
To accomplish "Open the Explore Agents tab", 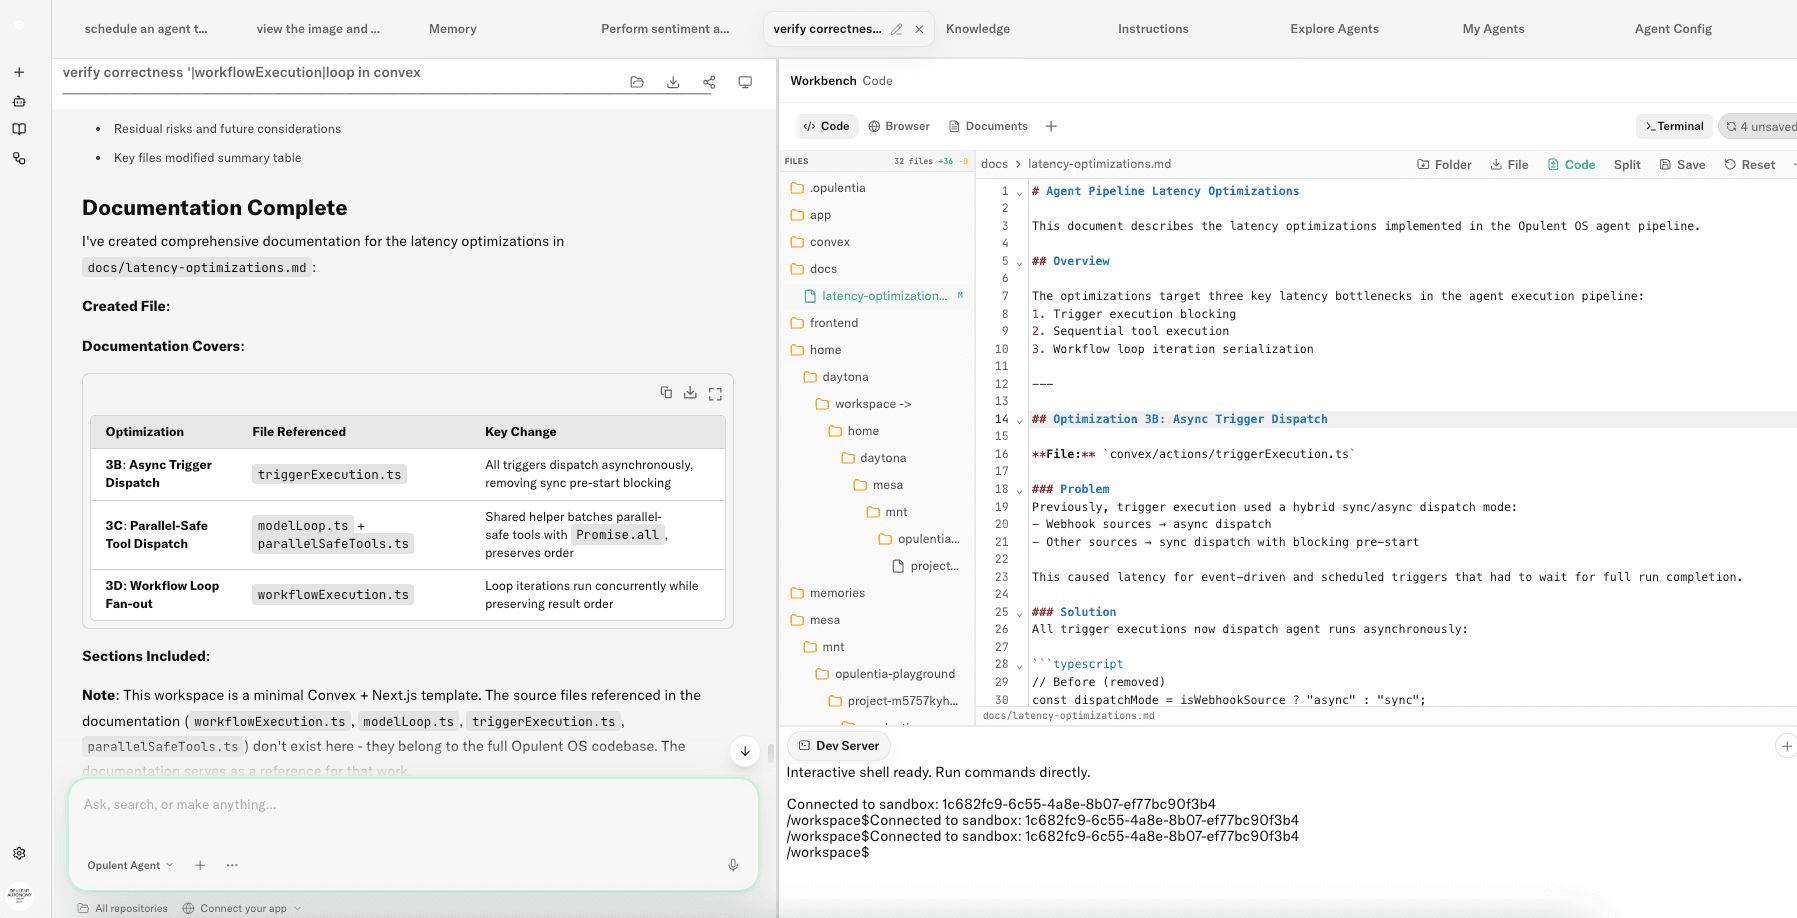I will [x=1334, y=29].
